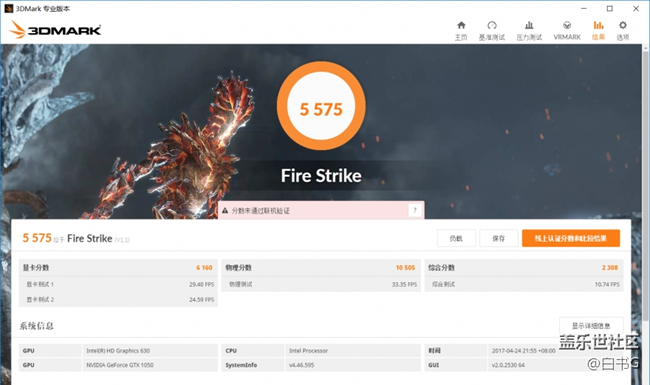Click the combined score value 2 308
Screen dimensions: 650x385
[x=610, y=268]
